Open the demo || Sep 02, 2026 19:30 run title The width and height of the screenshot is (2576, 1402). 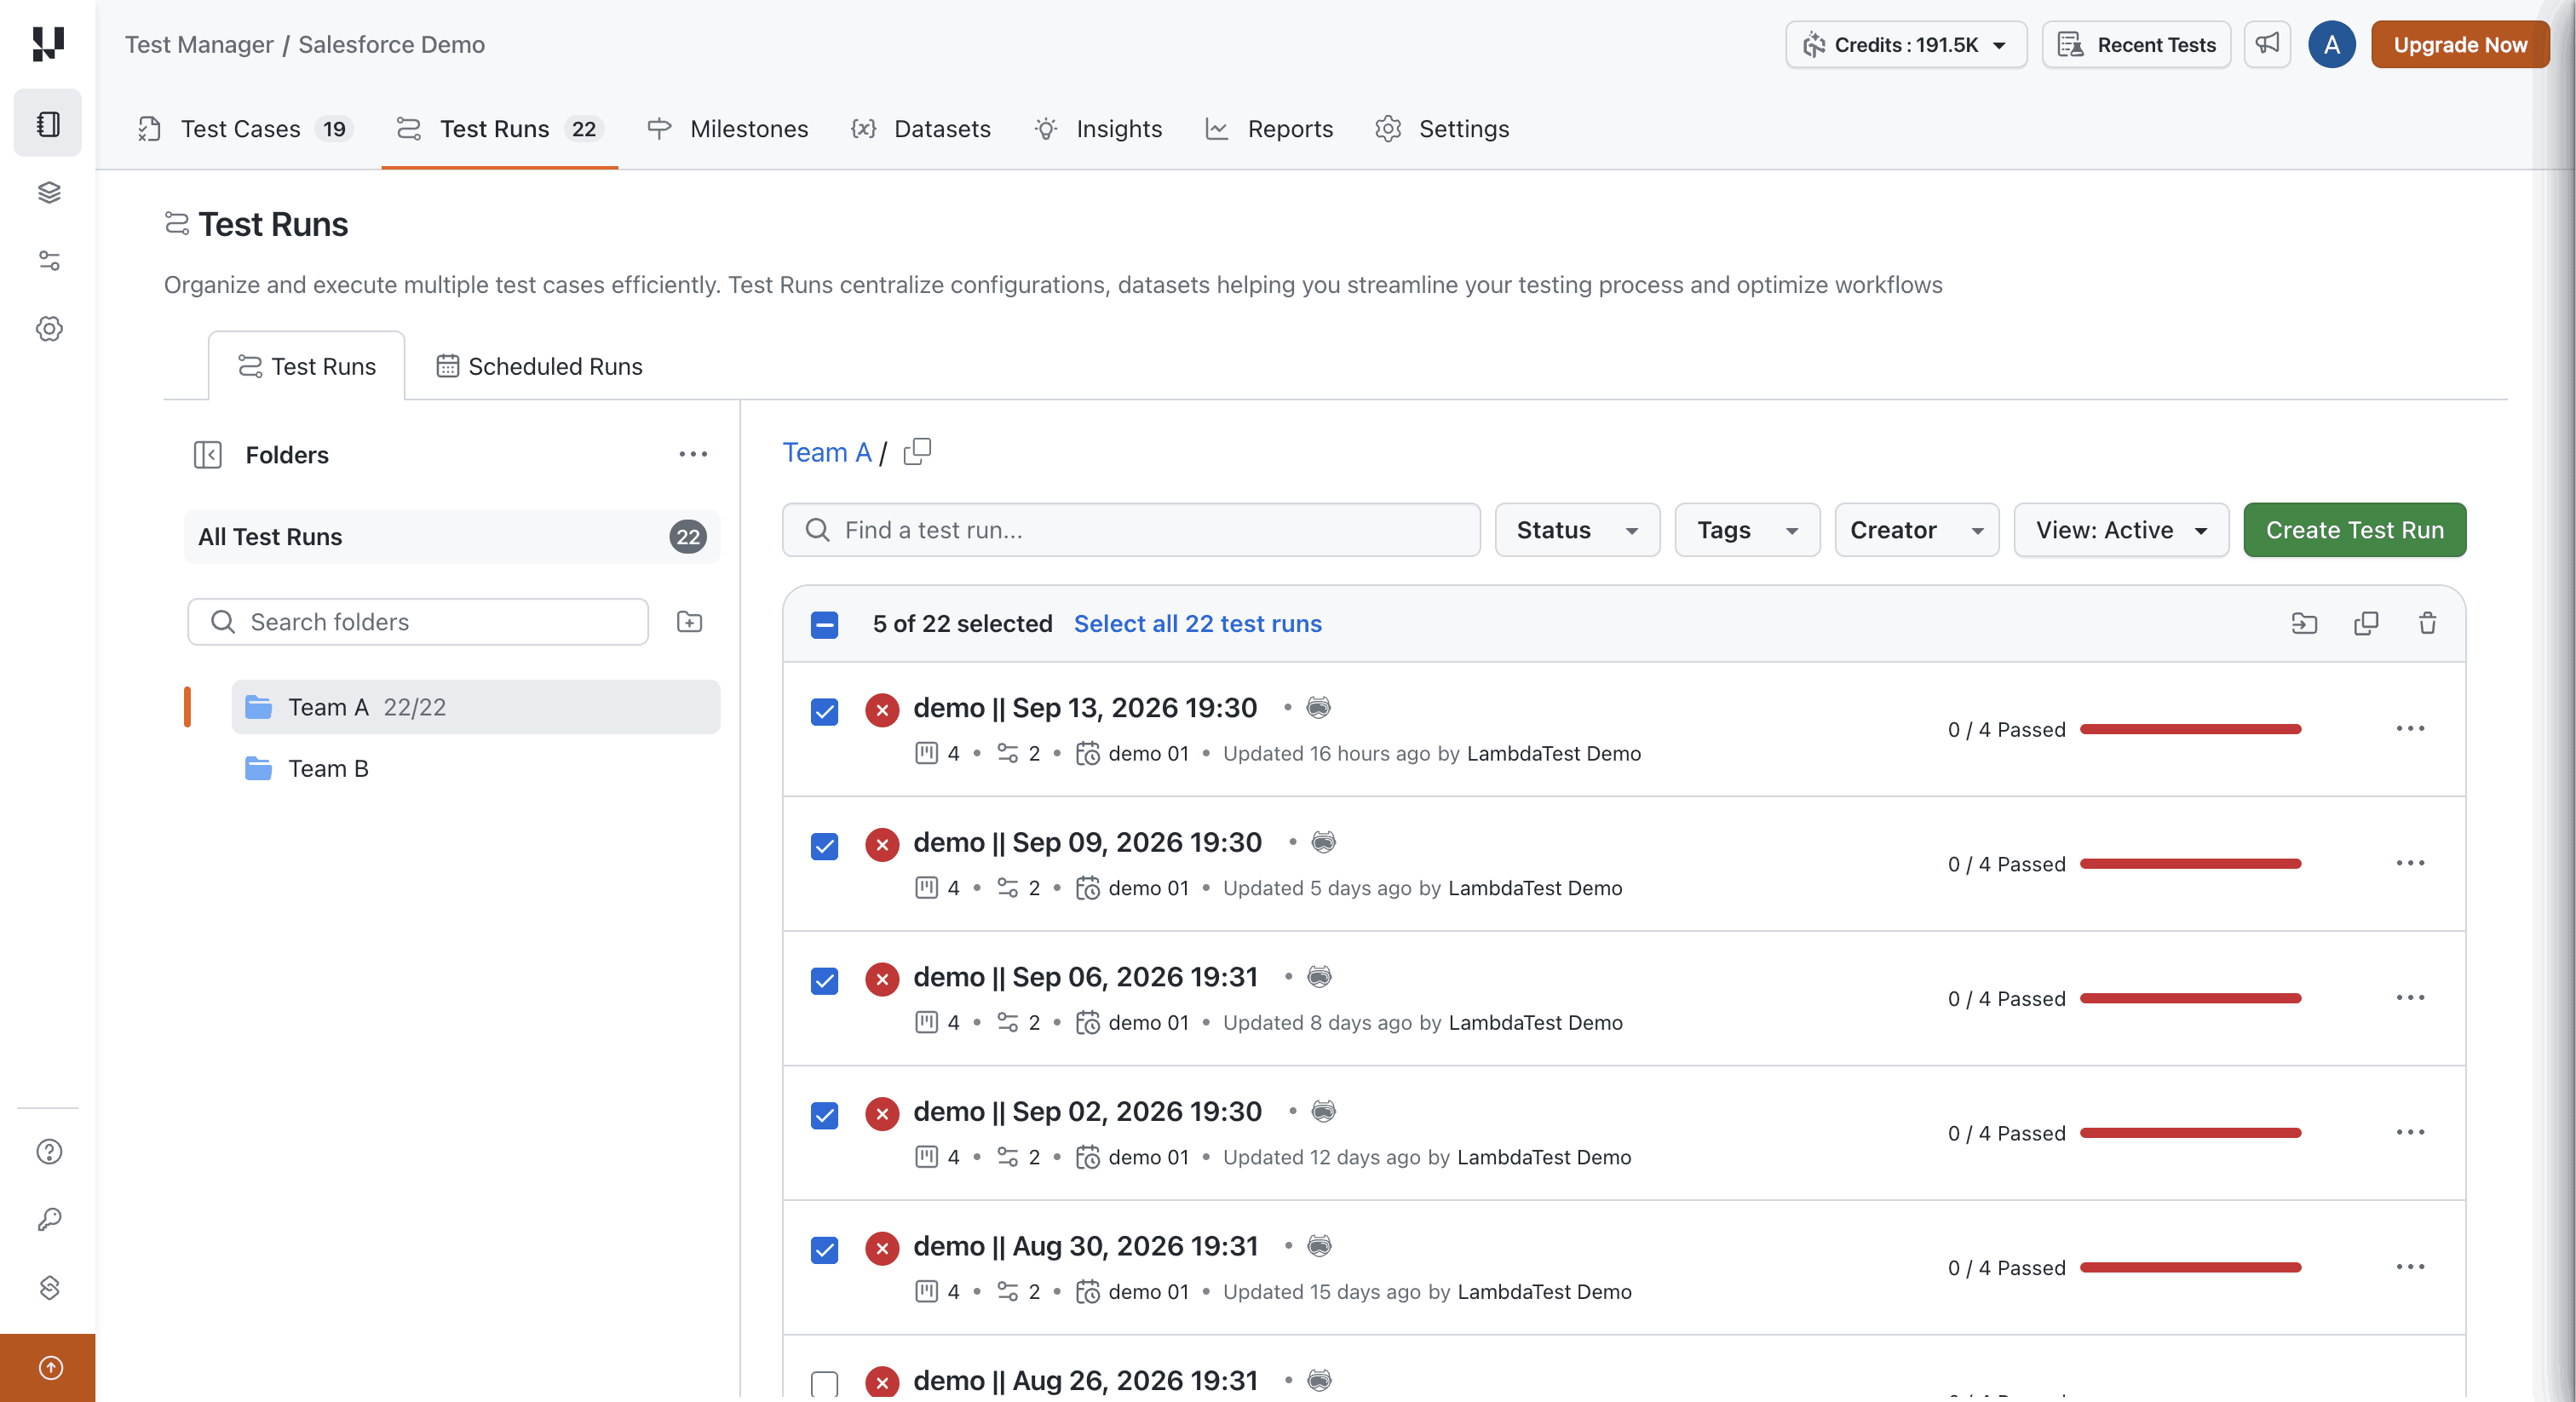pyautogui.click(x=1087, y=1111)
